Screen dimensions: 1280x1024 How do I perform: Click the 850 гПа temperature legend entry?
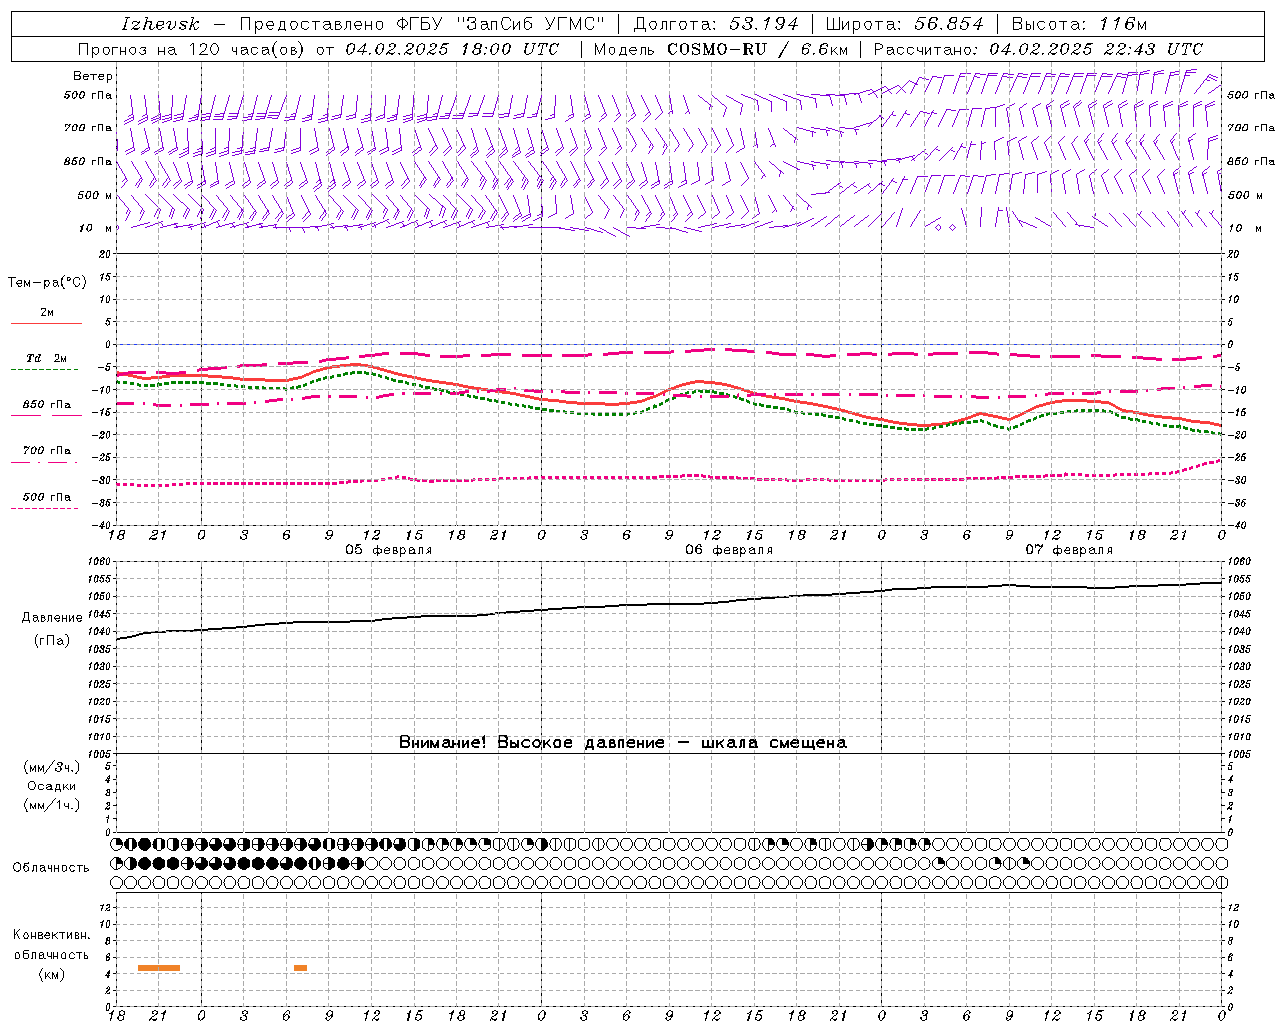pos(46,405)
